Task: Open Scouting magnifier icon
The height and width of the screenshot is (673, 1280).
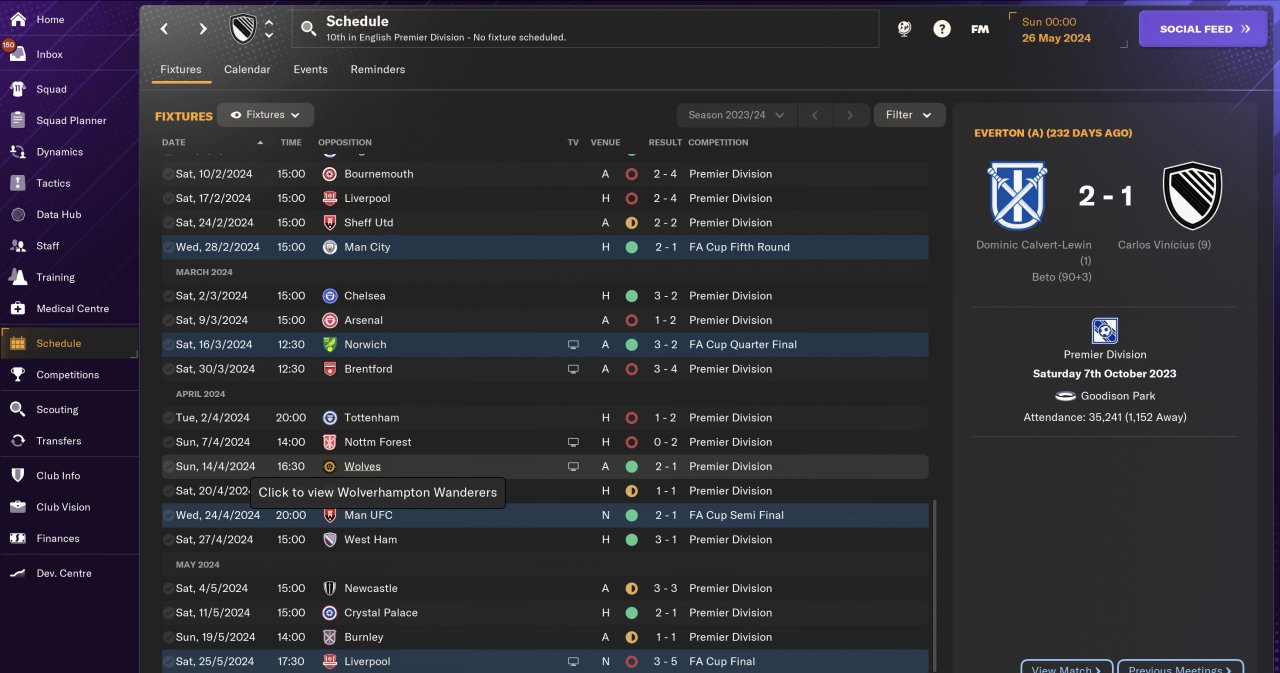Action: click(17, 409)
